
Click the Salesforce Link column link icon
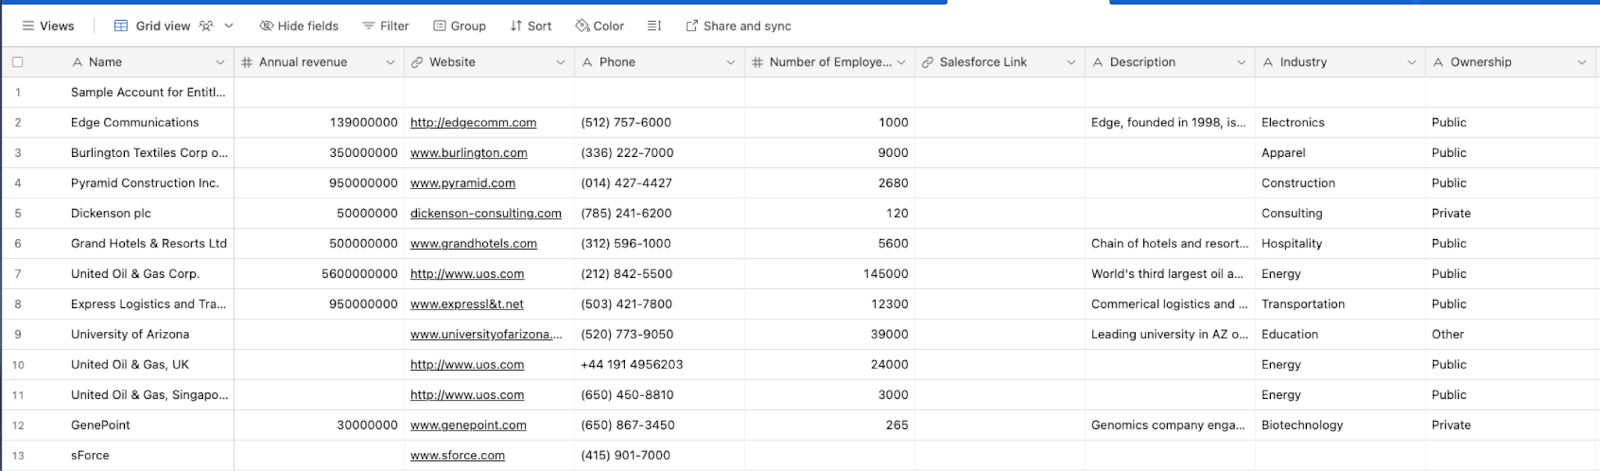(x=927, y=62)
